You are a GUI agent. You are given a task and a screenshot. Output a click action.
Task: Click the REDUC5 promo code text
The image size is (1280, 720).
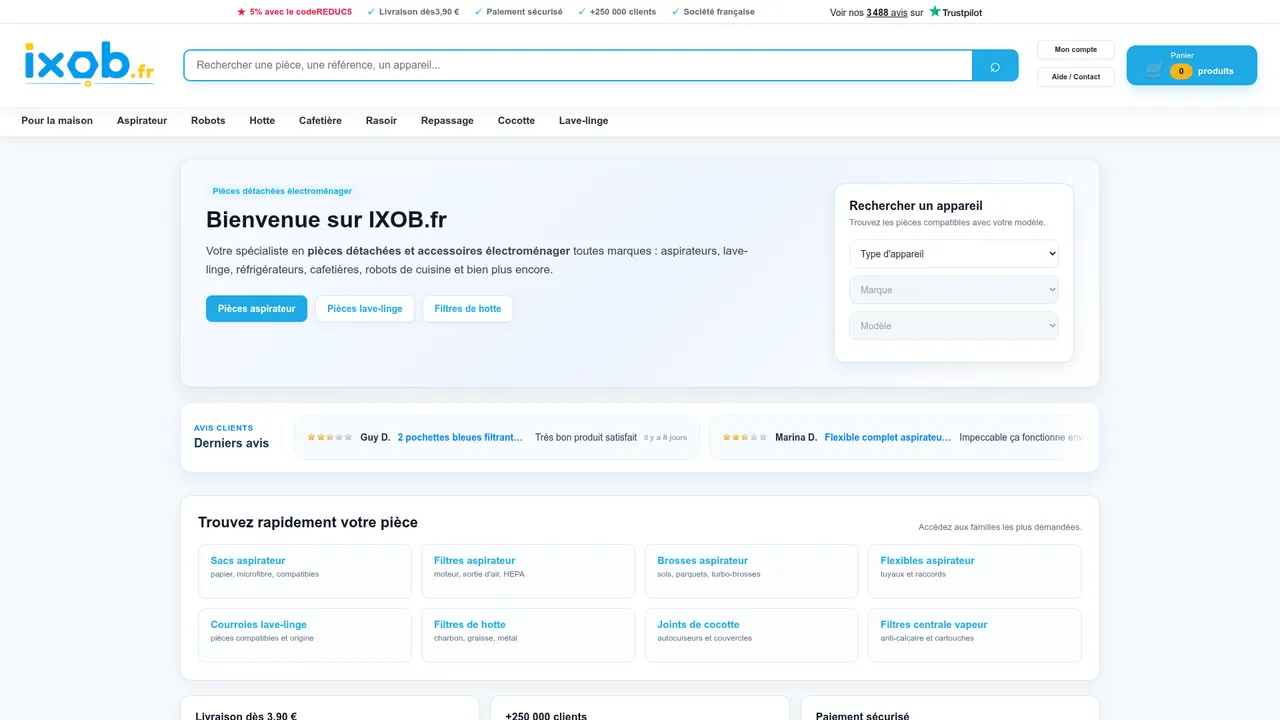(x=334, y=12)
